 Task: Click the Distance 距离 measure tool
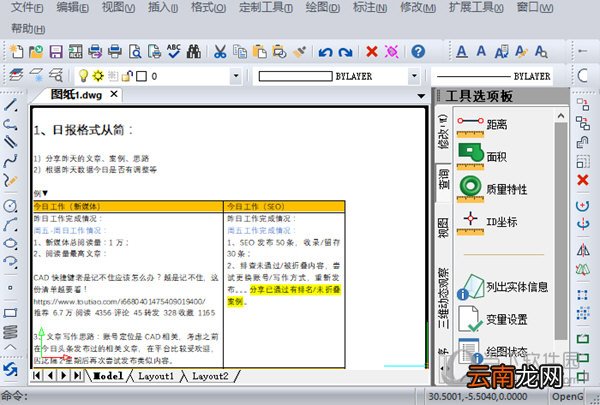(482, 126)
